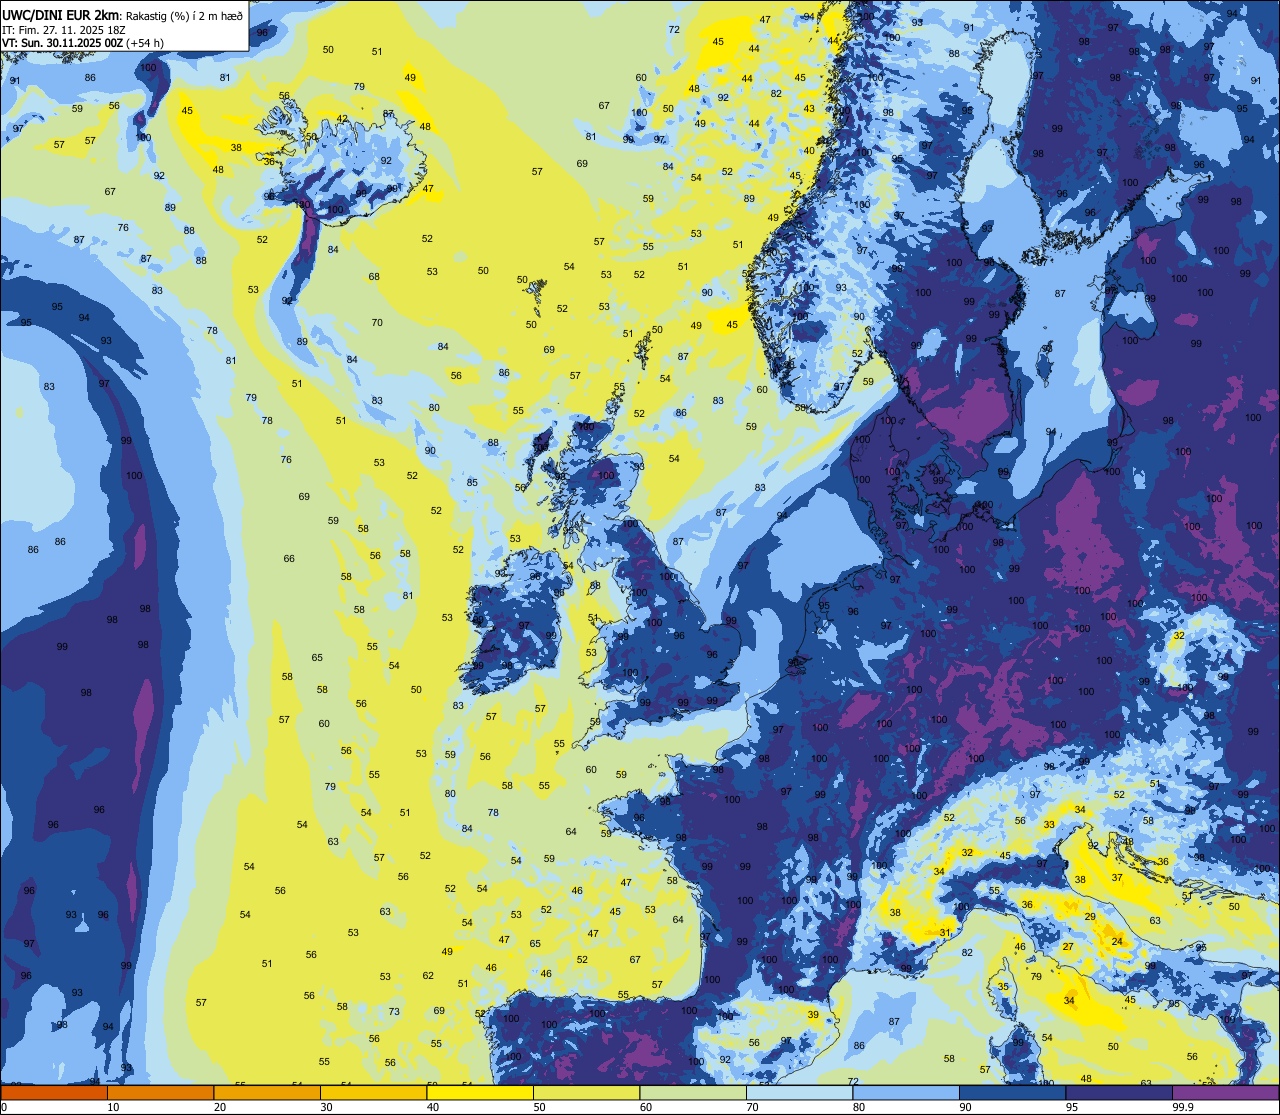Click the indigo 95–99.9 legend swatch
The width and height of the screenshot is (1280, 1115).
coord(1119,1092)
